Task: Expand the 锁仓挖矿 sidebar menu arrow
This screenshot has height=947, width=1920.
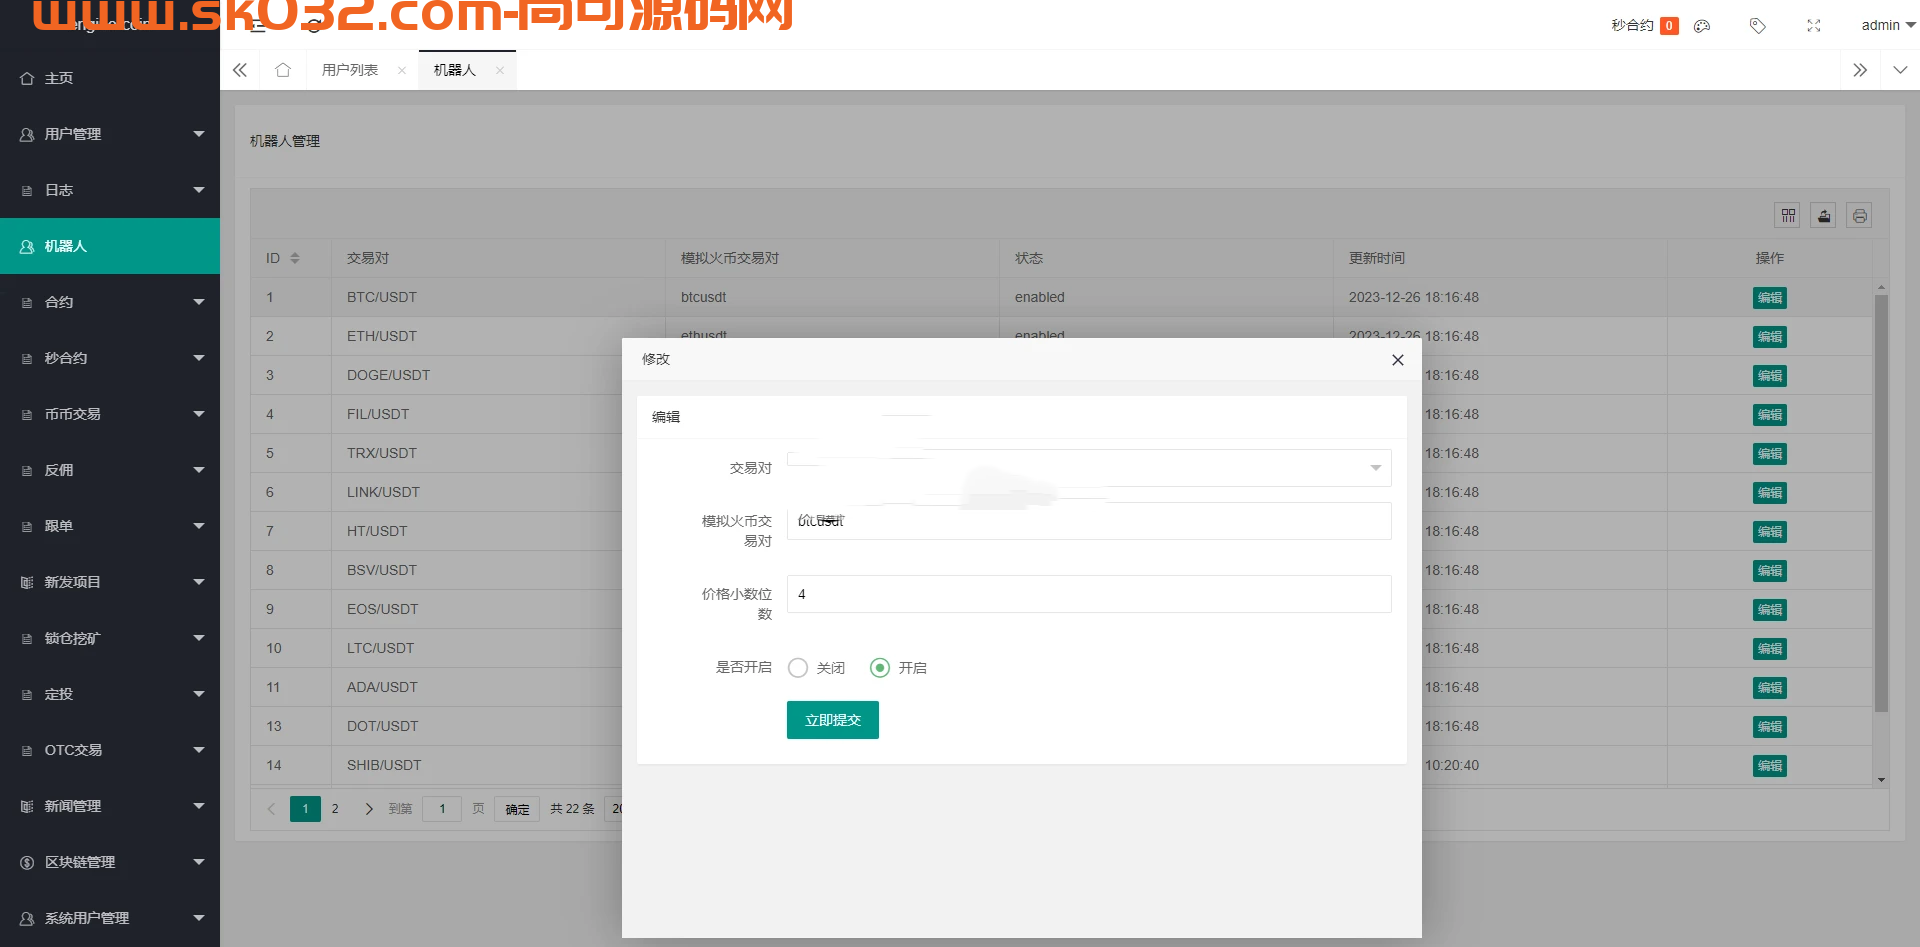Action: click(198, 638)
